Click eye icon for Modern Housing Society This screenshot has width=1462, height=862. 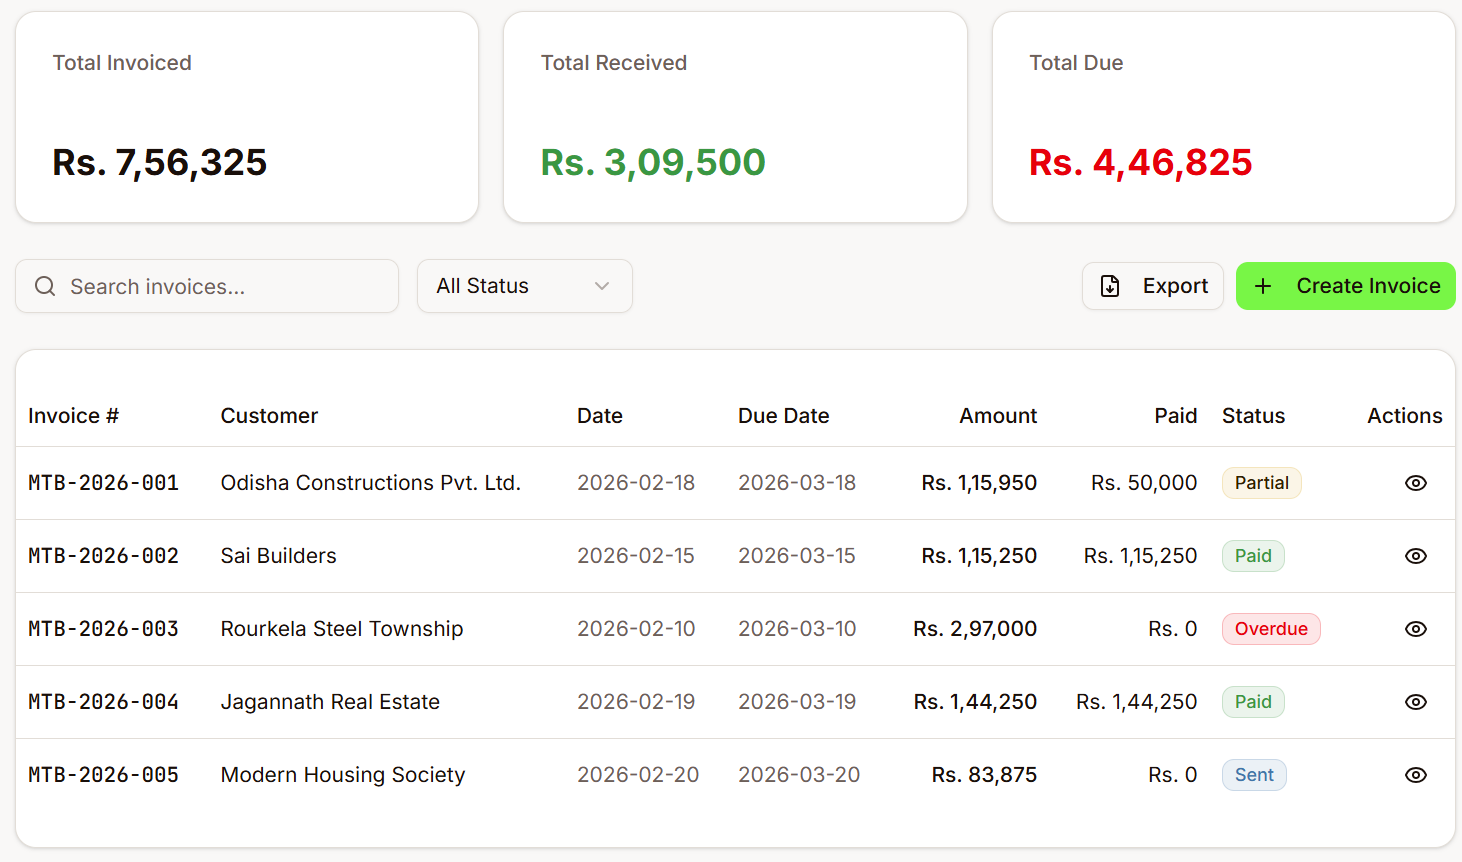(1415, 775)
